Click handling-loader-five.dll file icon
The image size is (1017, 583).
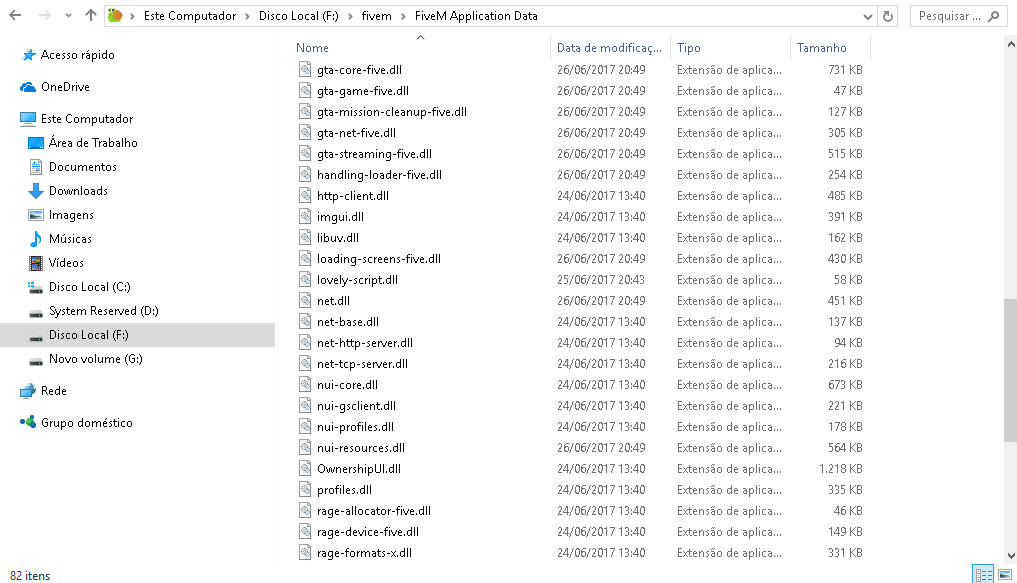[305, 174]
